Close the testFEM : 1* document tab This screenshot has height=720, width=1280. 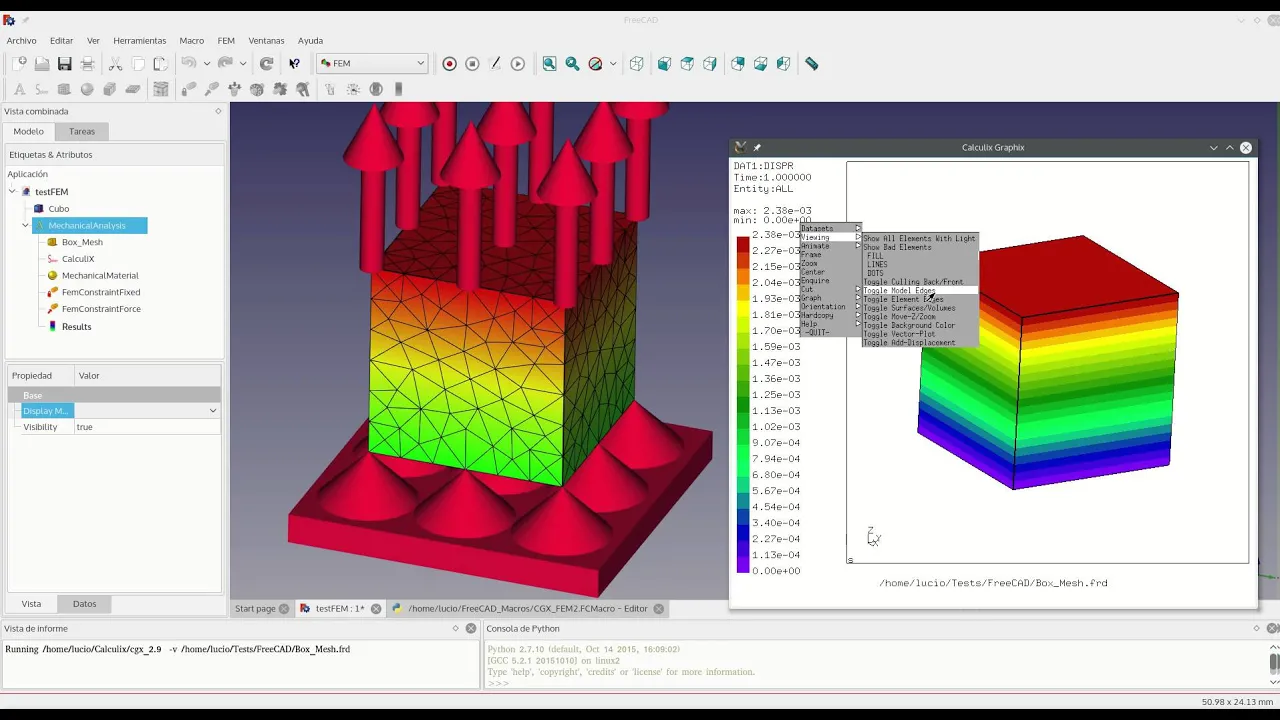376,608
